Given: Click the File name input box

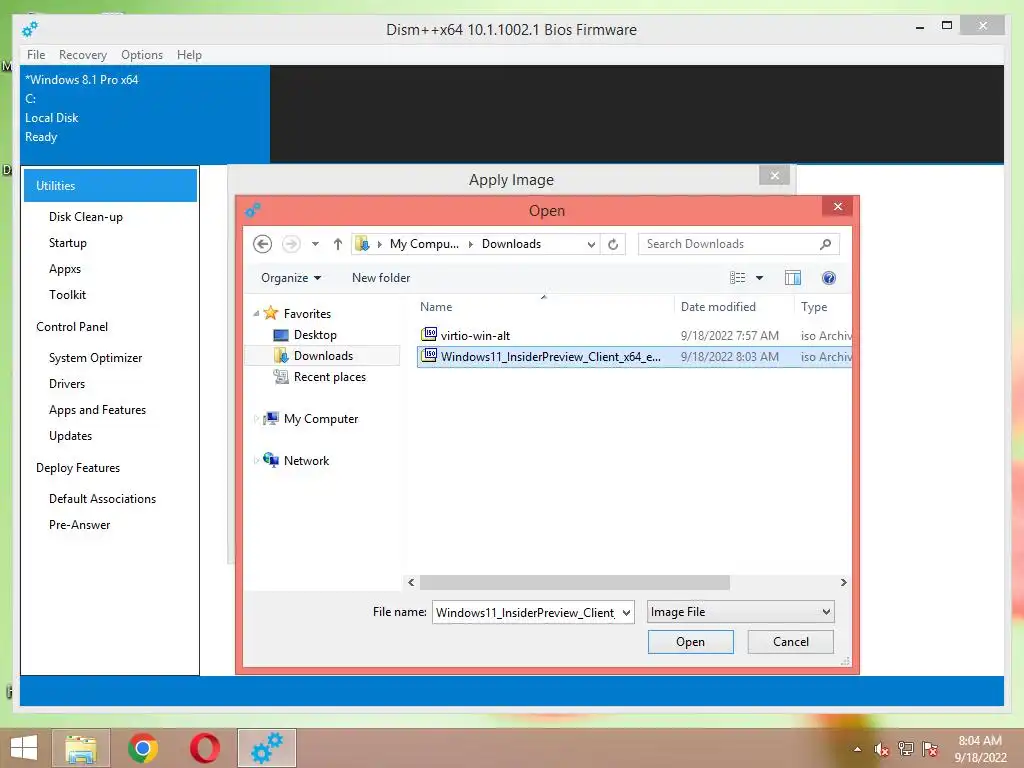Looking at the screenshot, I should pyautogui.click(x=525, y=613).
